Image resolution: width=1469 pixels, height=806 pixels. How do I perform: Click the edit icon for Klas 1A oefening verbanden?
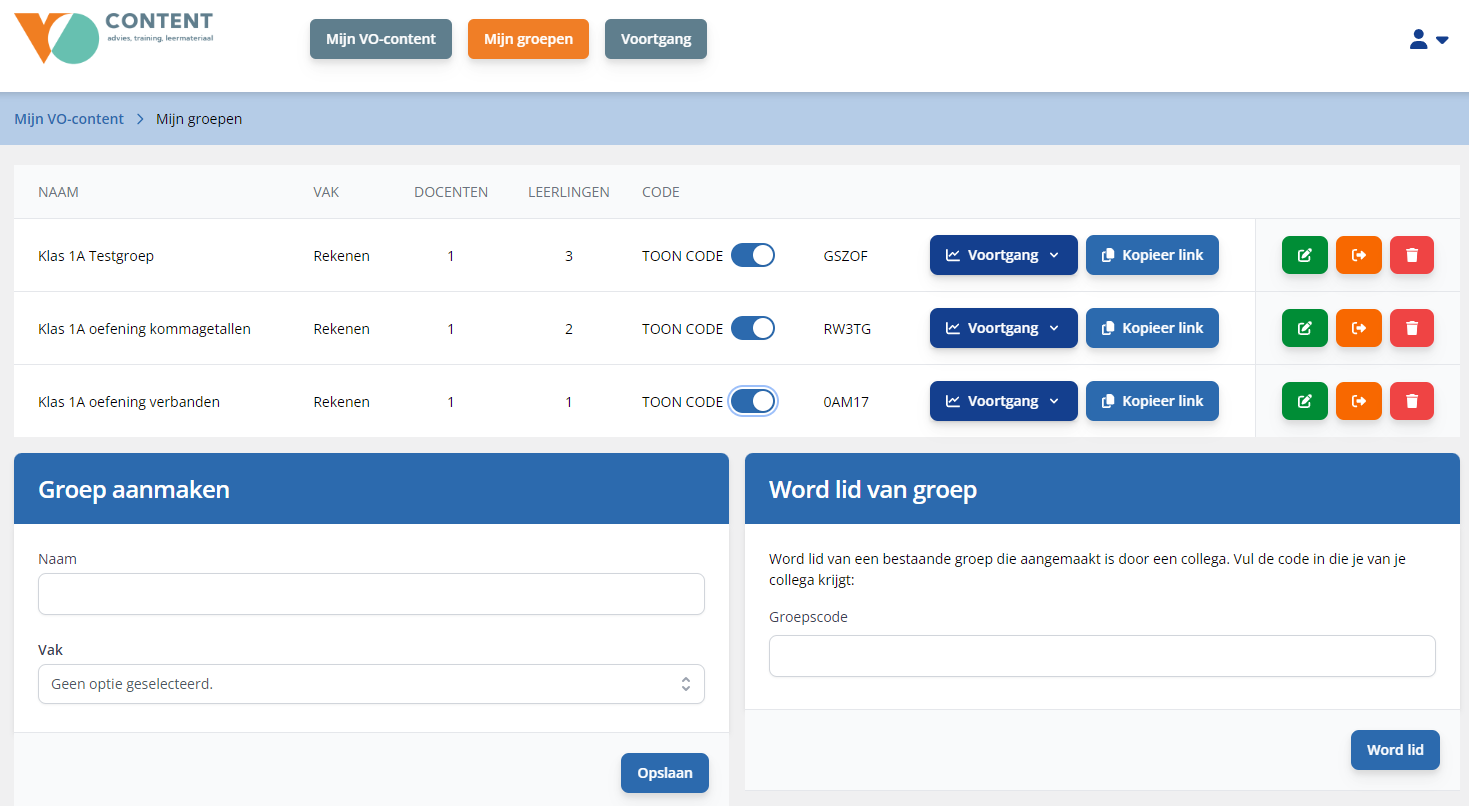point(1304,401)
